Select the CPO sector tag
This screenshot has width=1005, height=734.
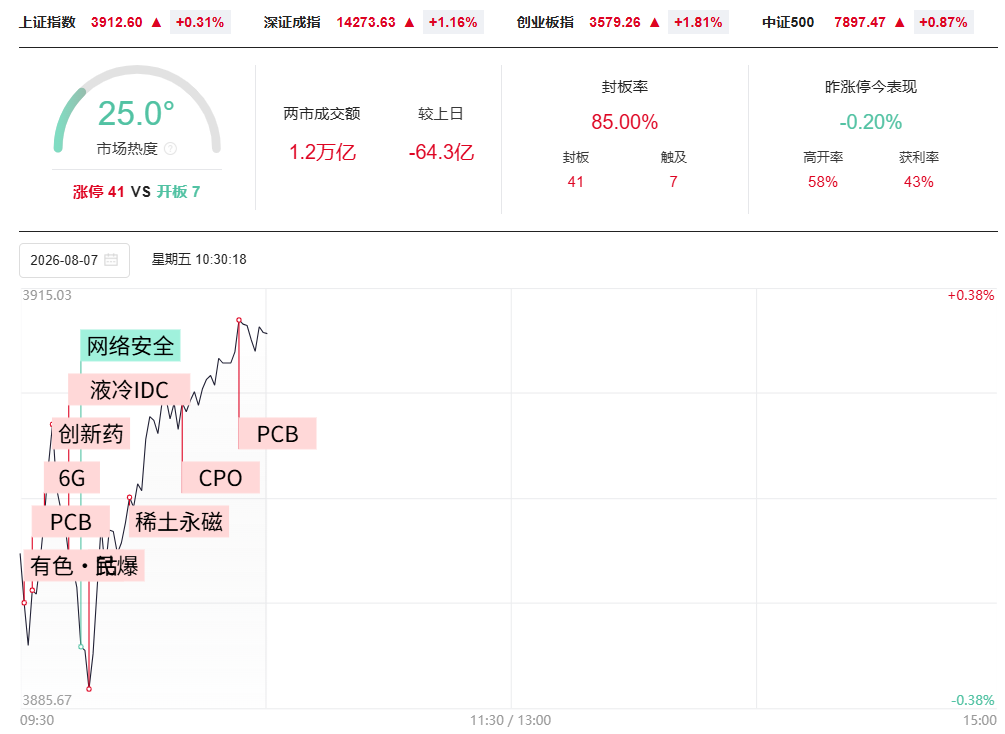[x=220, y=478]
